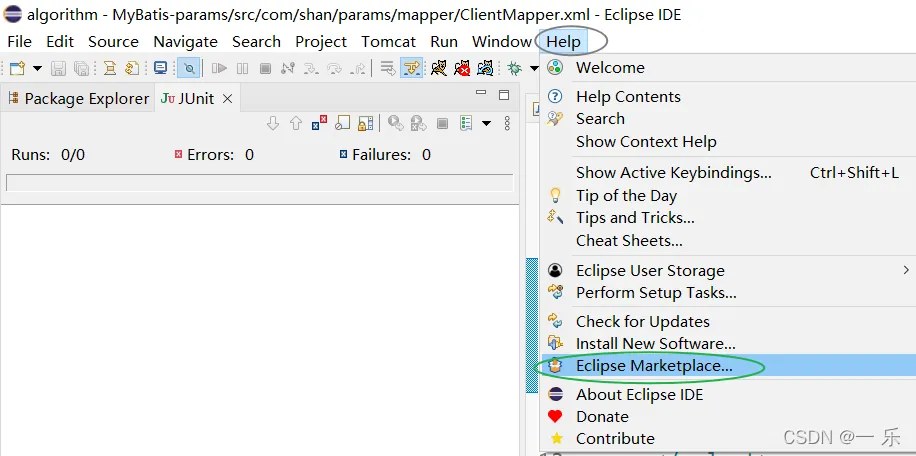Click Rerun Test Failures First icon
This screenshot has width=916, height=456.
point(419,123)
